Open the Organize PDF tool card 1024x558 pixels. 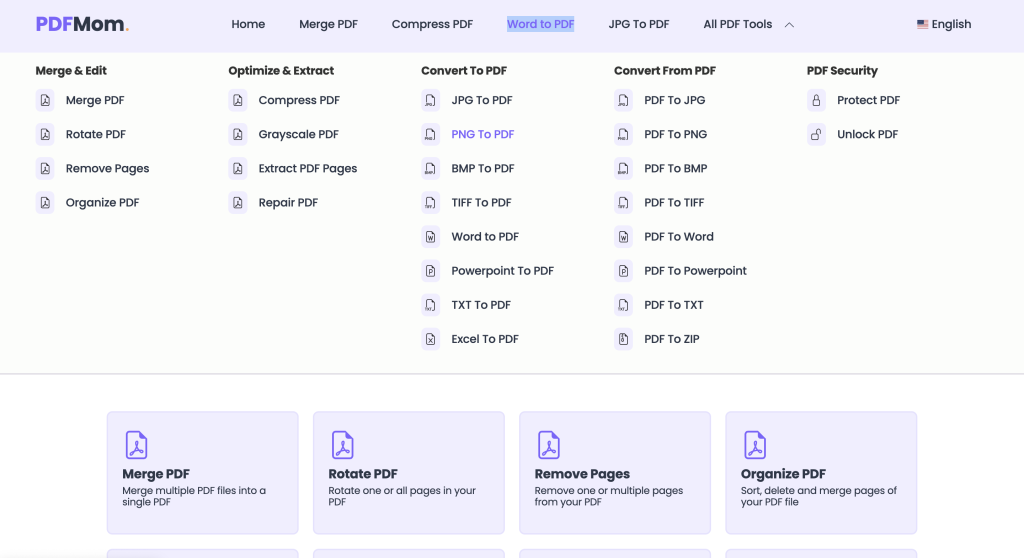tap(820, 472)
